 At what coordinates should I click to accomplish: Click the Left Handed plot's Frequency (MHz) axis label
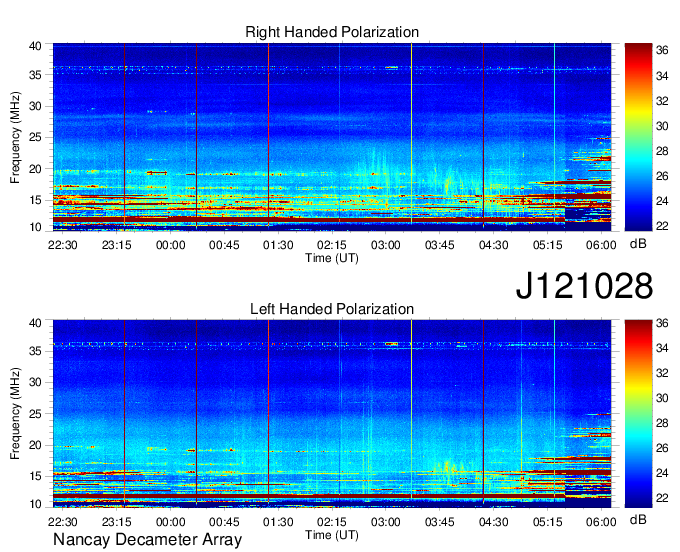[15, 414]
